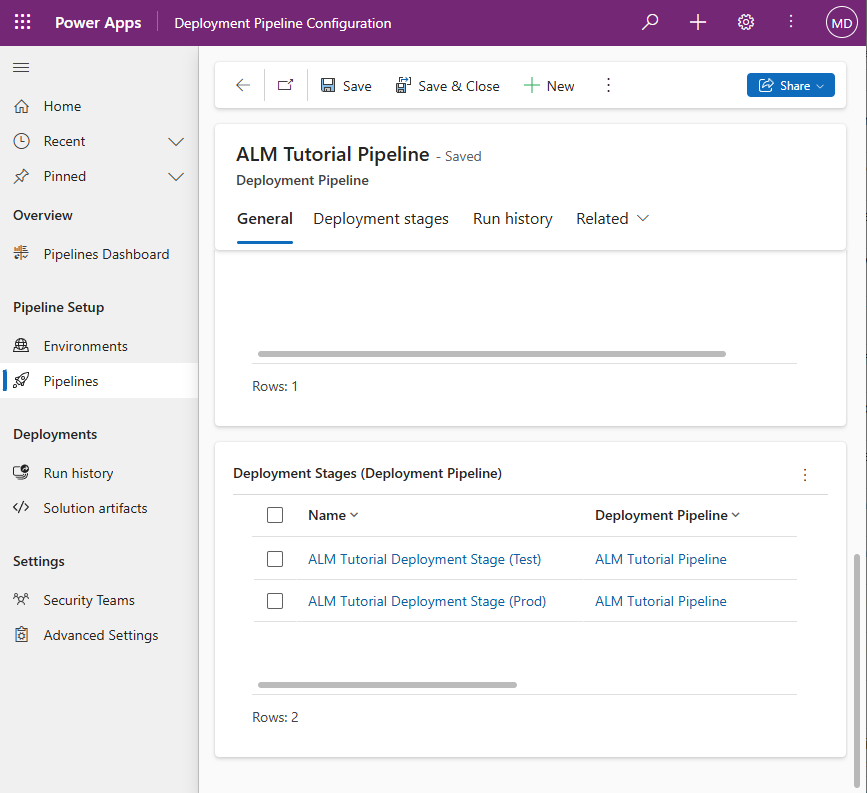Click the Deployment Stages horizontal scrollbar
The image size is (867, 793).
tap(387, 685)
